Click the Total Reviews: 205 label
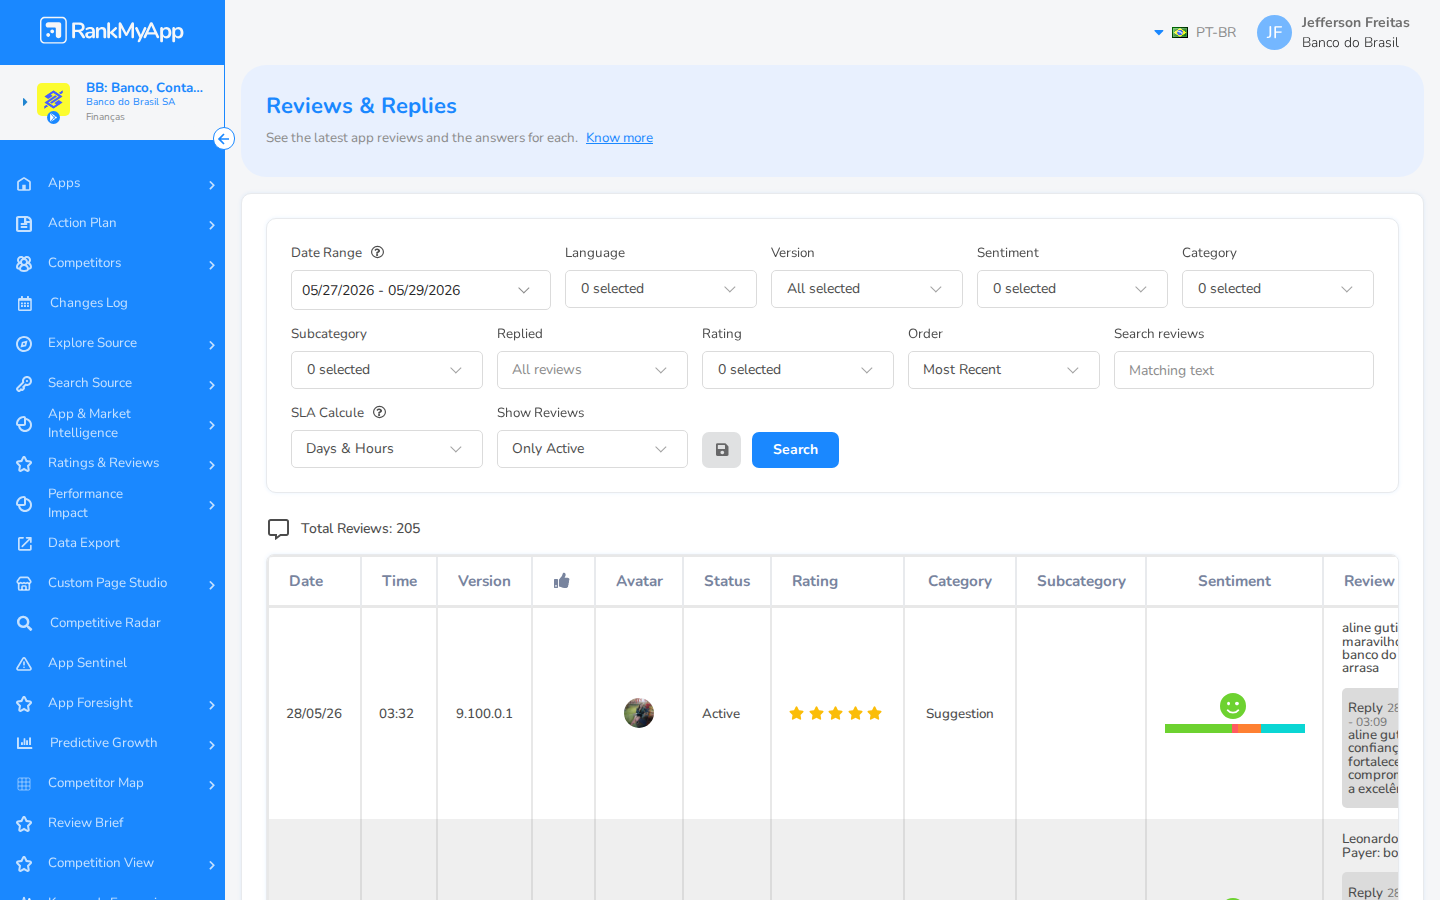This screenshot has width=1440, height=900. pyautogui.click(x=360, y=529)
